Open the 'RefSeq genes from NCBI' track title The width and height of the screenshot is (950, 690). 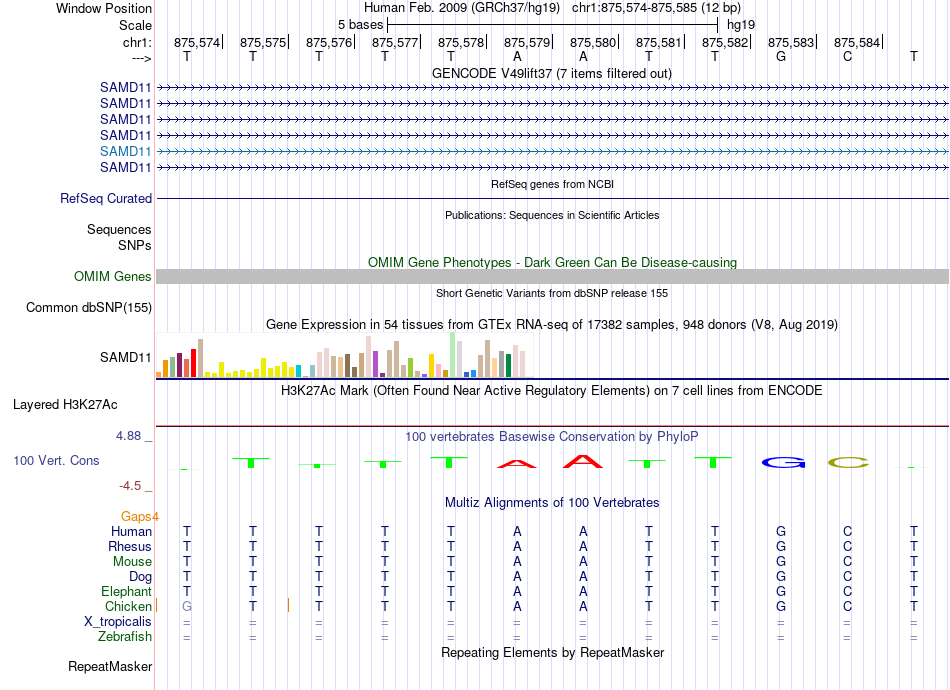pos(552,184)
